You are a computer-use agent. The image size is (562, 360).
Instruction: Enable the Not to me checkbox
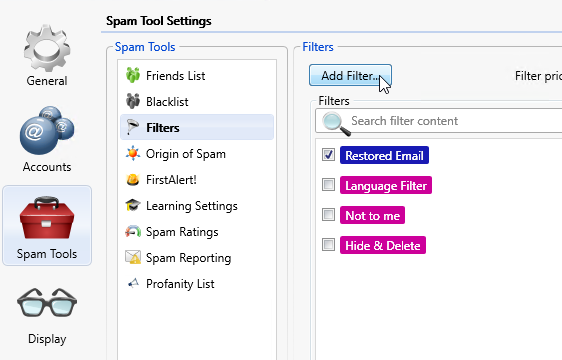[x=328, y=215]
